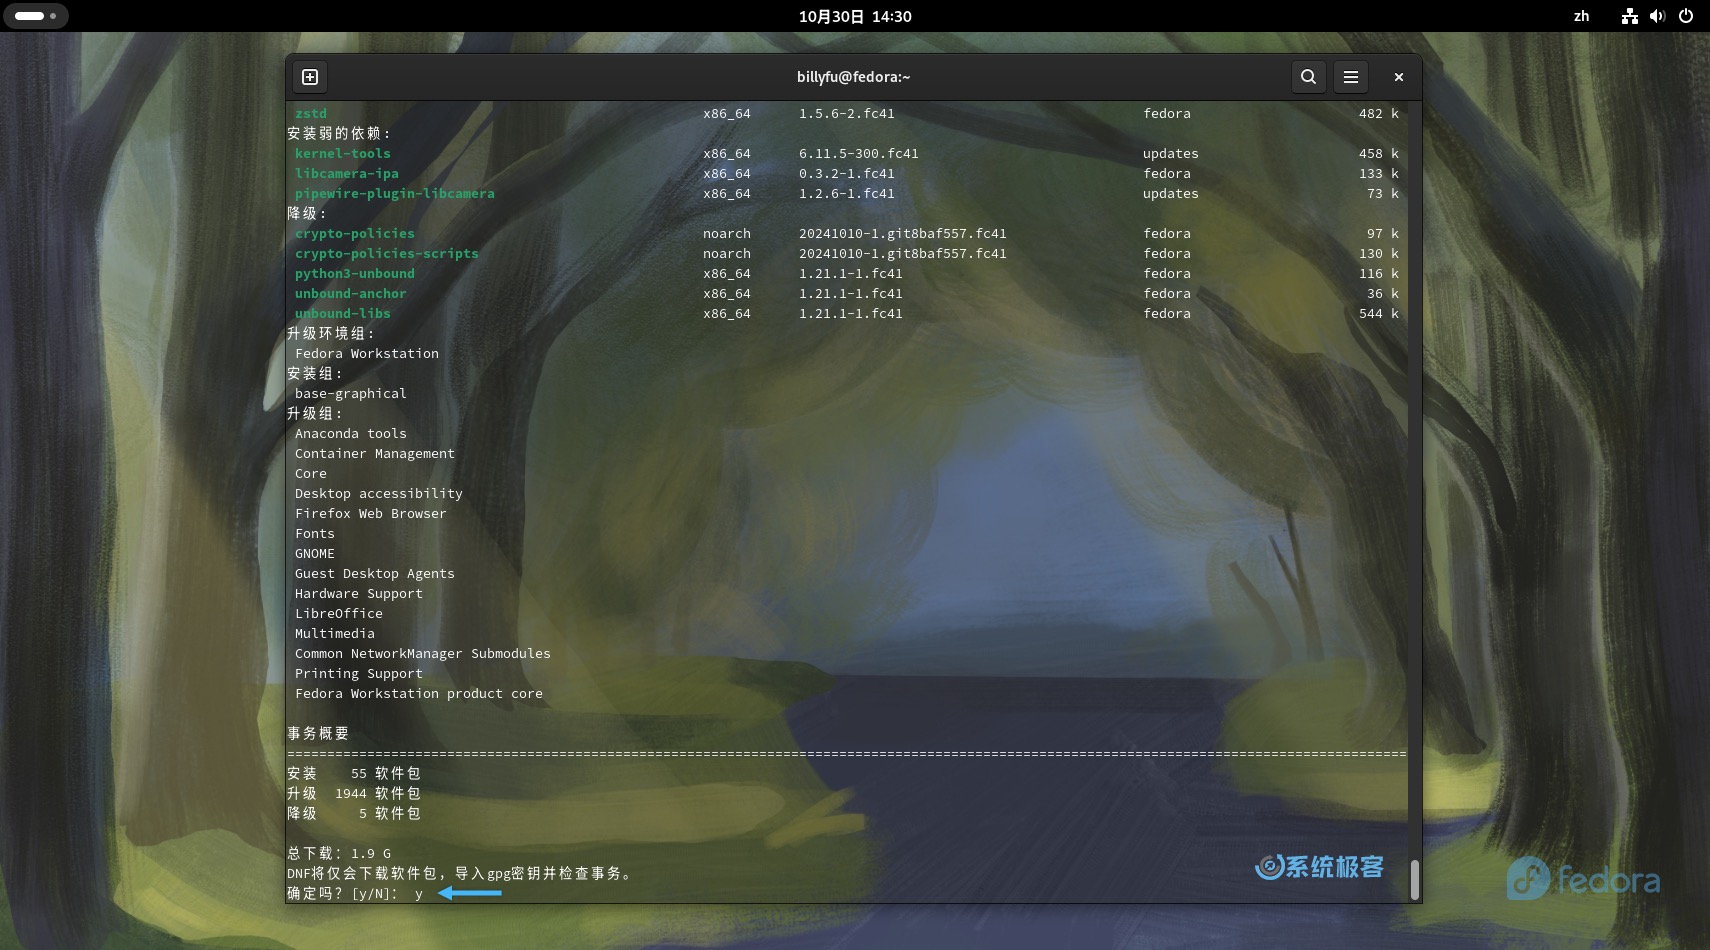Click crypto-policies-scripts package entry
Screen dimensions: 1710x950
(387, 253)
